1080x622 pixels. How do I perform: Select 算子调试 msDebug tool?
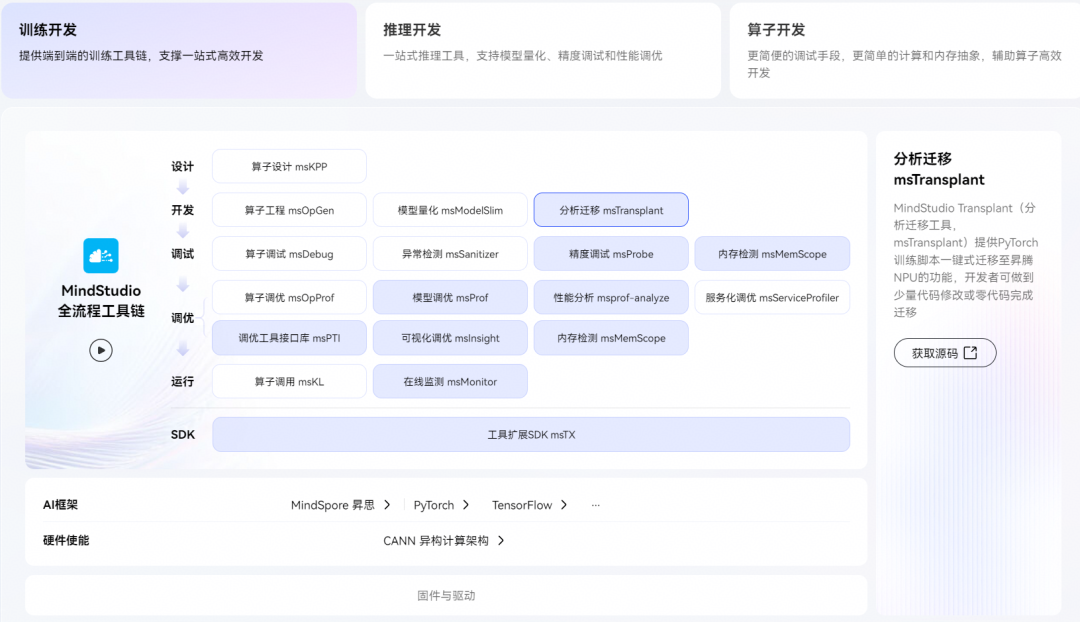(x=289, y=254)
